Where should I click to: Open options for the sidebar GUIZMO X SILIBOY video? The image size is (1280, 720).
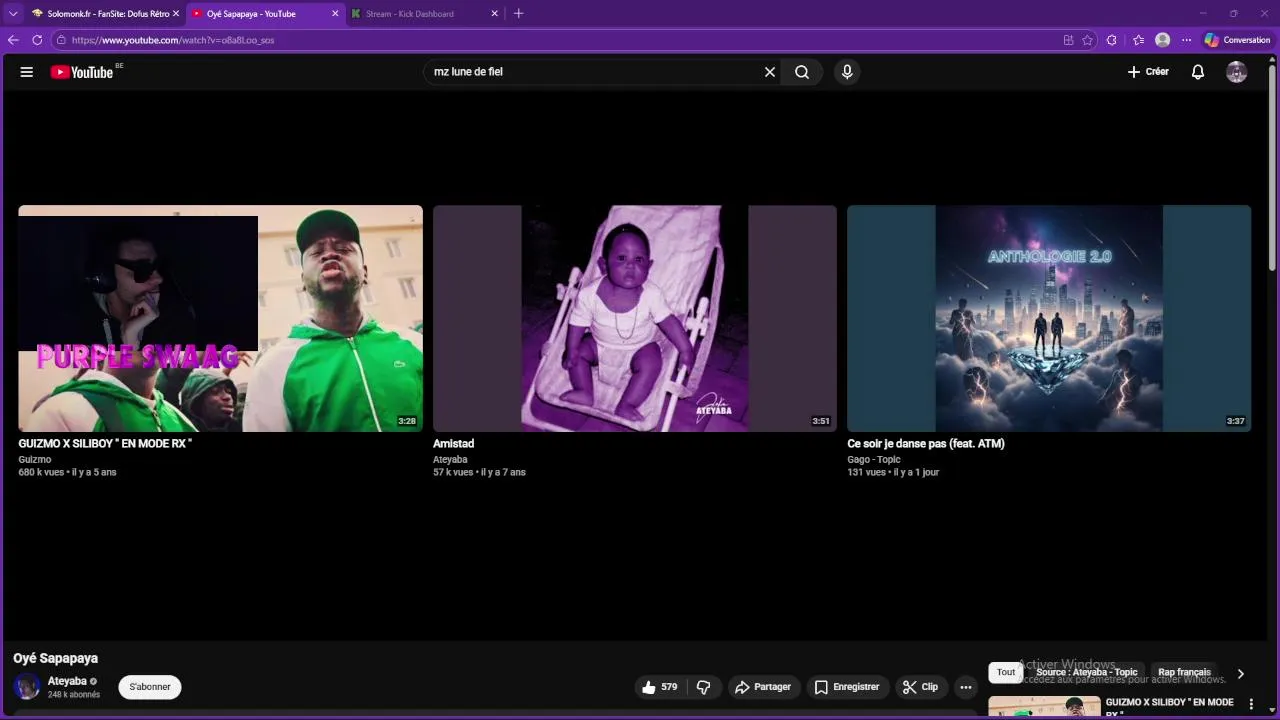tap(1250, 705)
